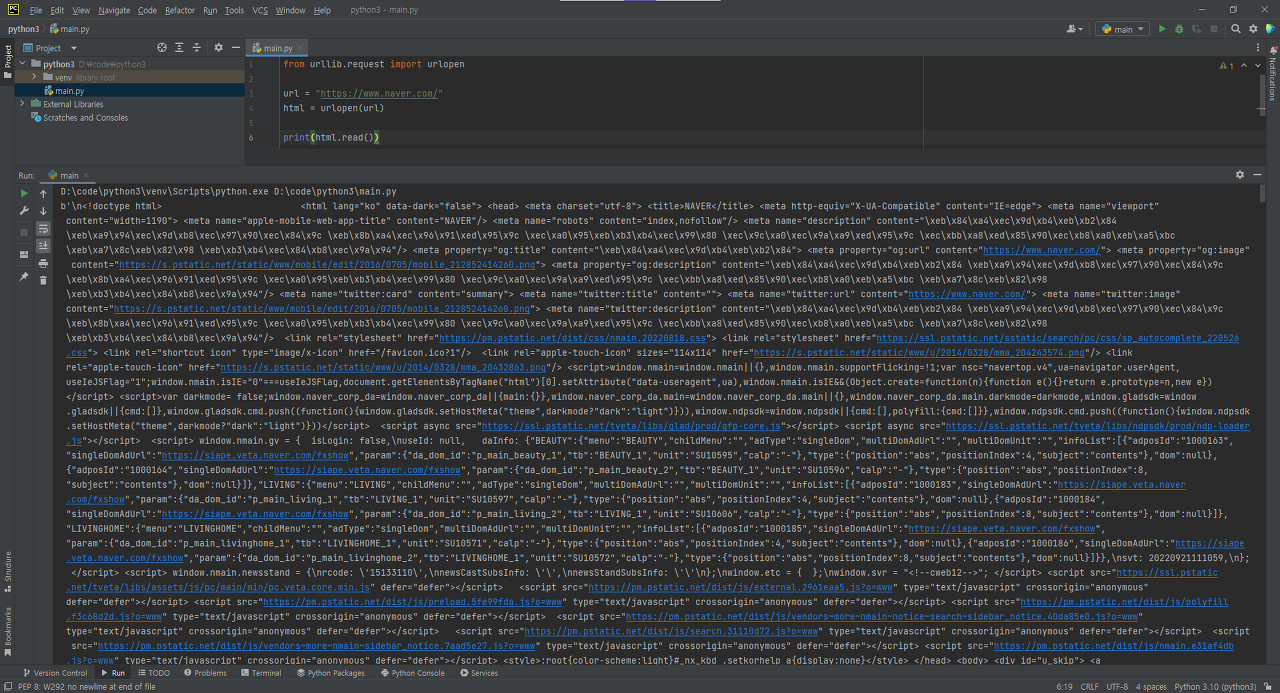Open the File menu
The height and width of the screenshot is (693, 1280).
[x=36, y=10]
